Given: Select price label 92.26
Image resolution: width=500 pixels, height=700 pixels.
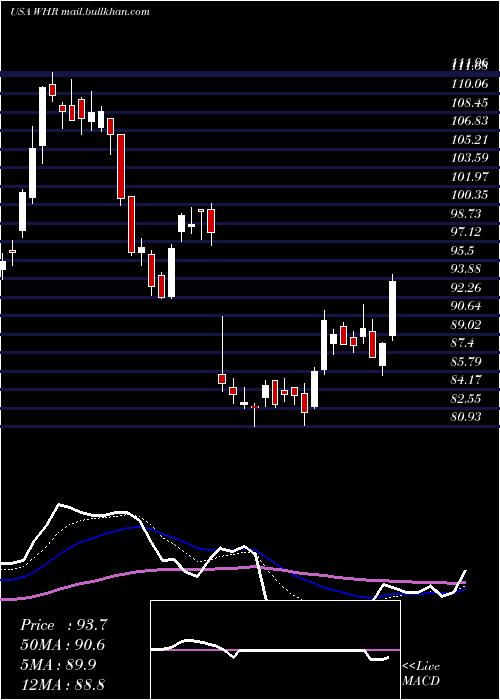Looking at the screenshot, I should (x=466, y=287).
